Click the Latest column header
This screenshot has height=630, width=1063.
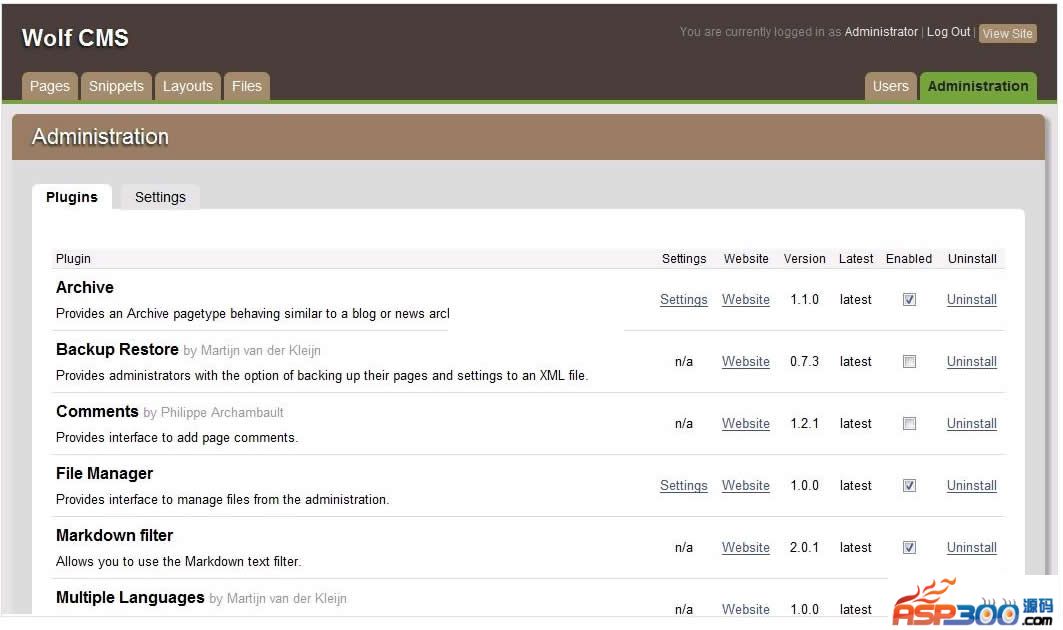[x=856, y=258]
